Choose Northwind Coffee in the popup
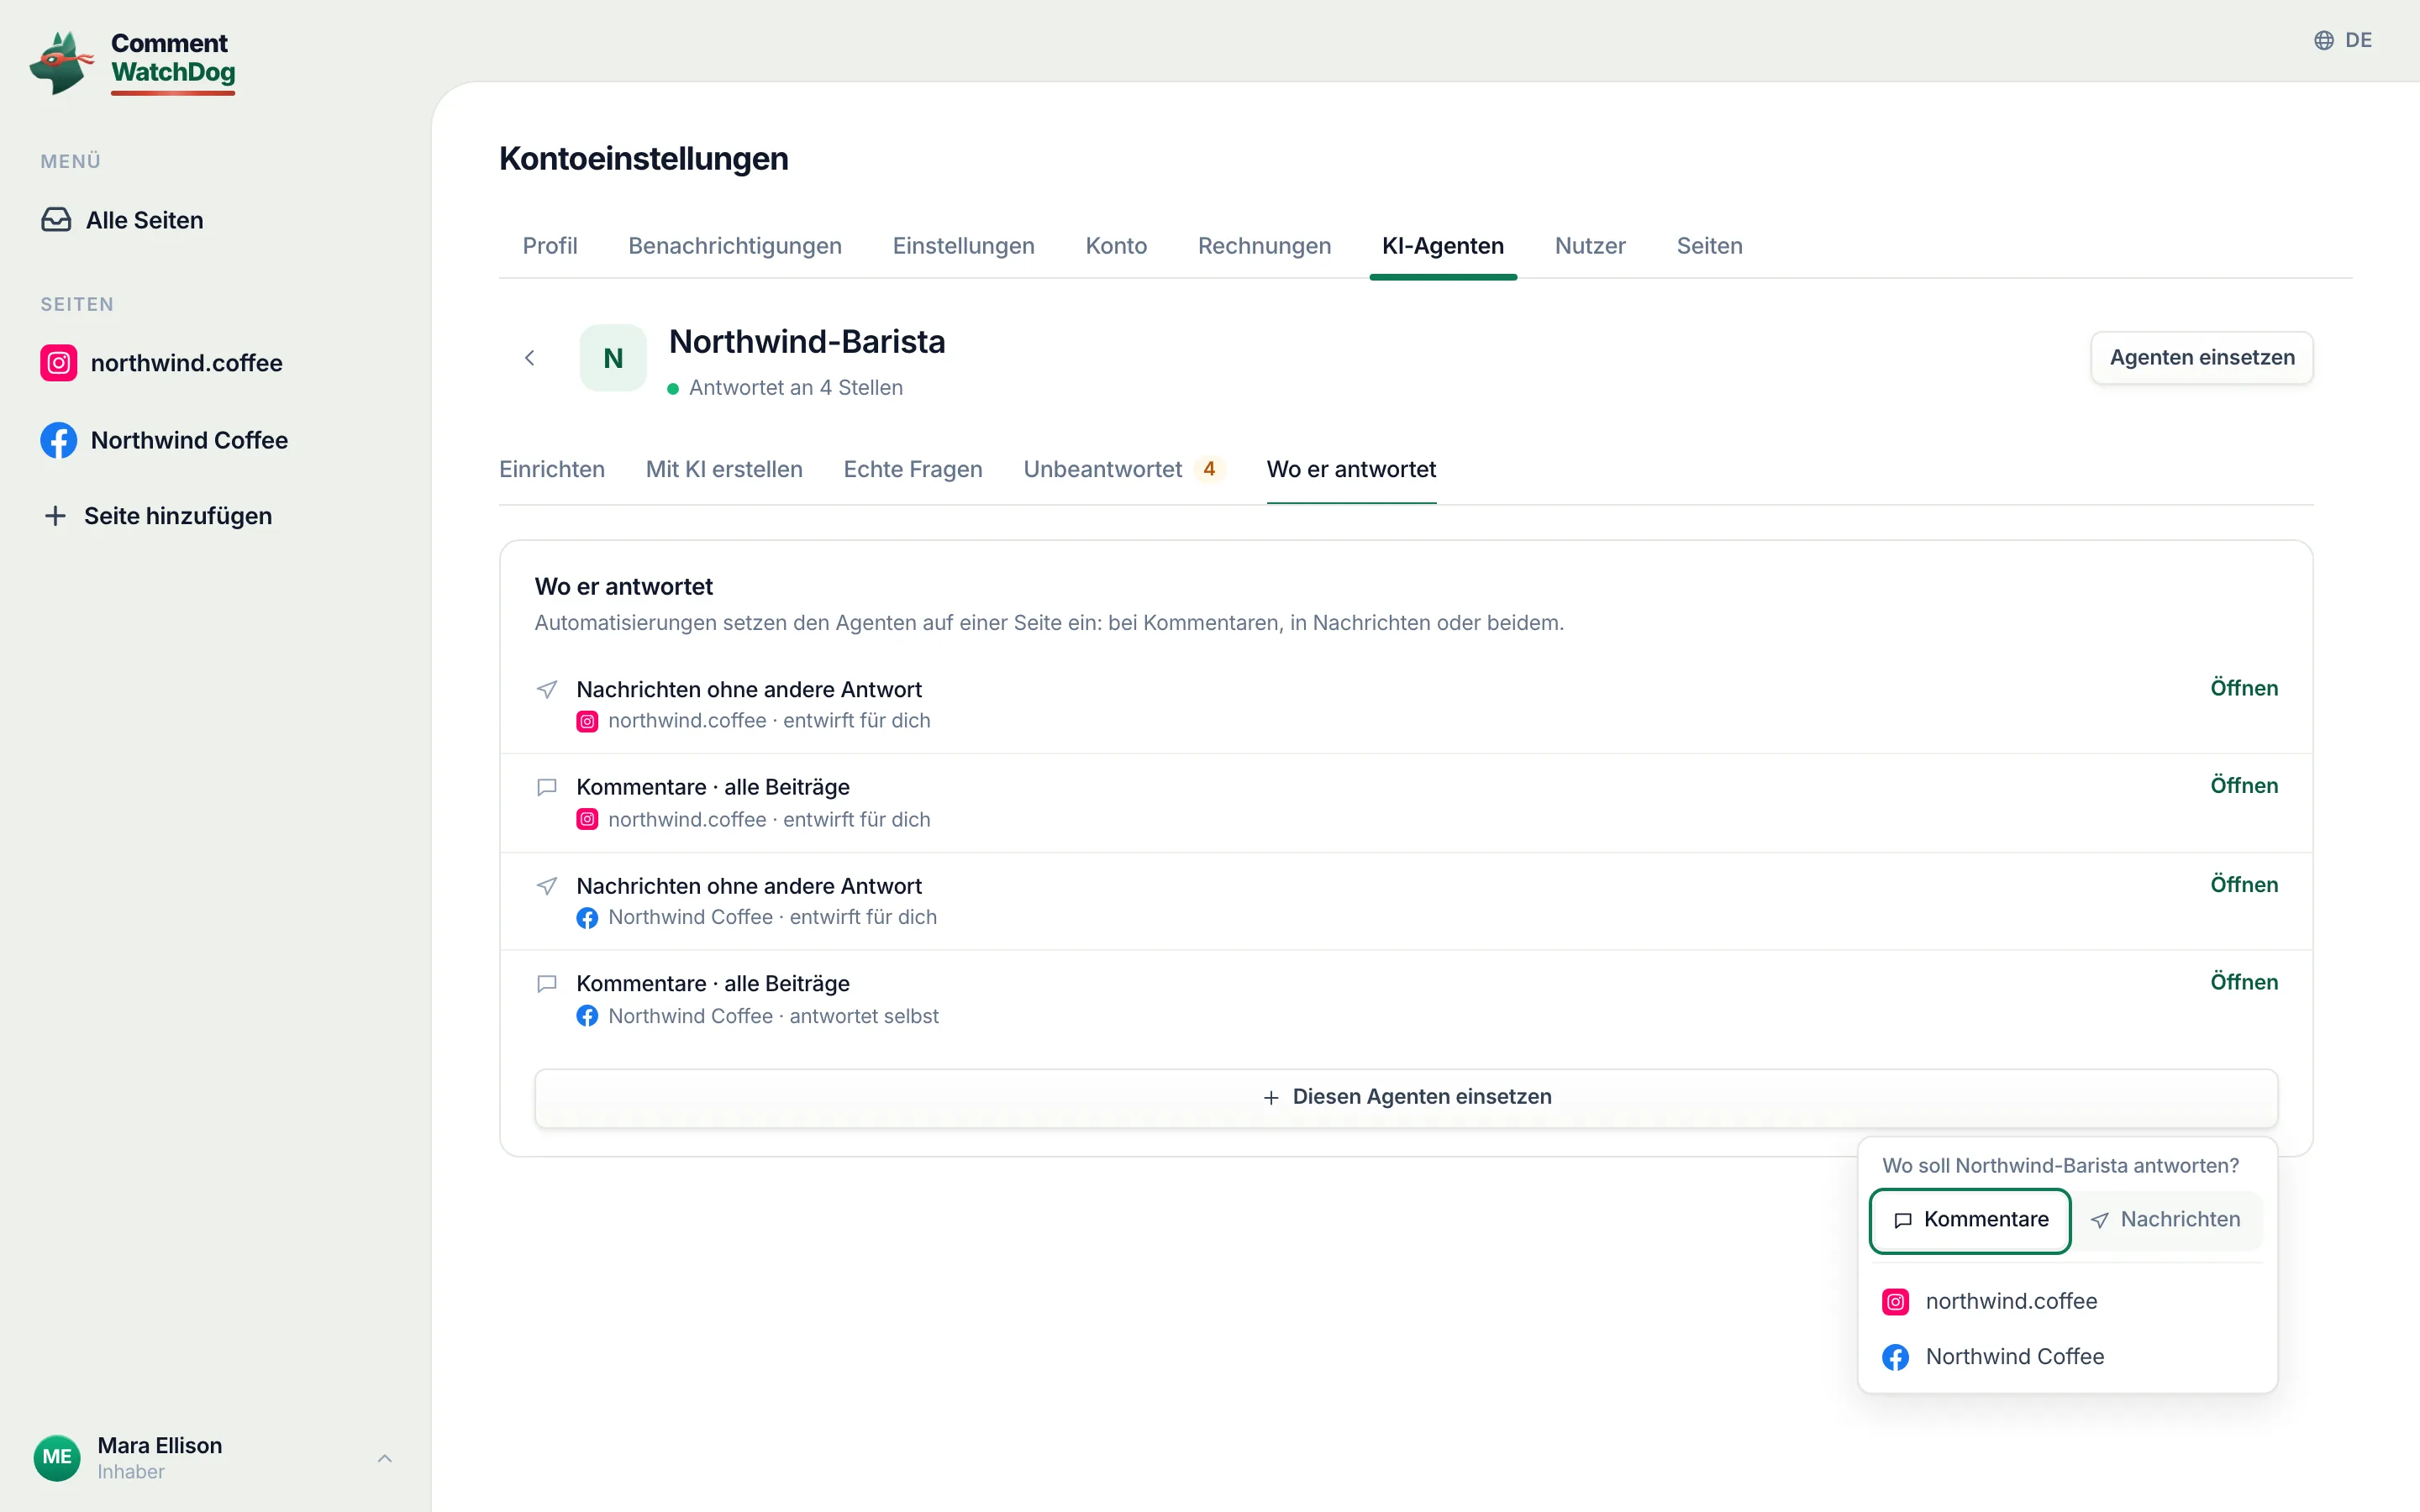2420x1512 pixels. click(2066, 1357)
